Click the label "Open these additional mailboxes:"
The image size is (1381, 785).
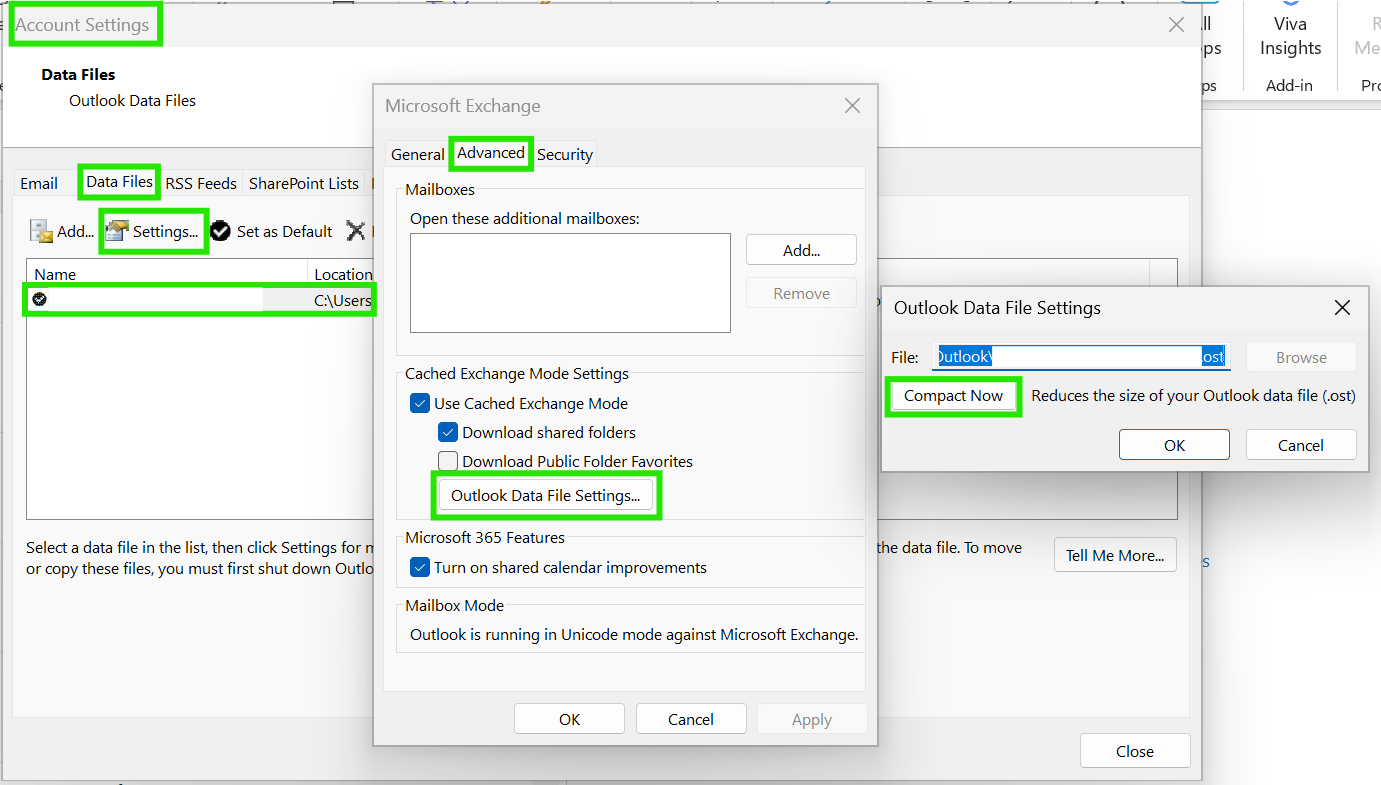(525, 218)
